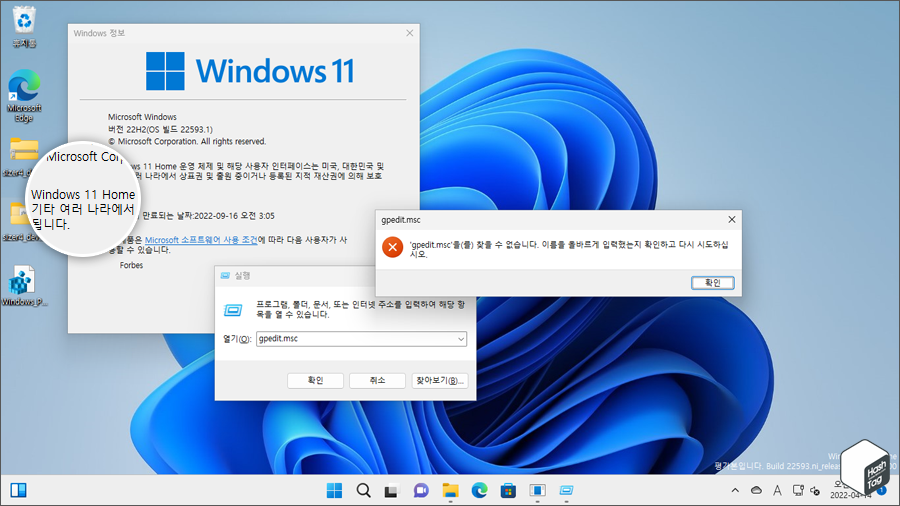This screenshot has height=506, width=900.
Task: Click the Run dialog program icon
Action: coord(232,310)
